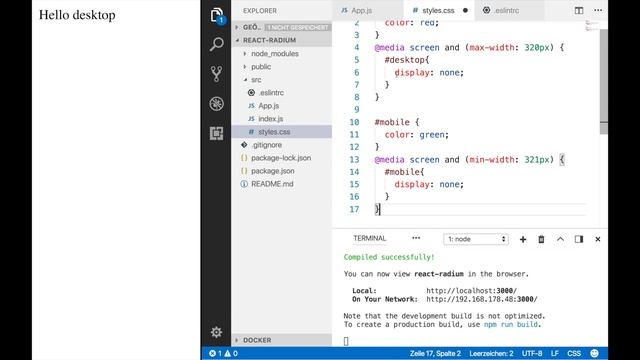This screenshot has width=640, height=360.
Task: Click the '1 NICHT GESPEICHERT' unsaved badge
Action: click(298, 27)
